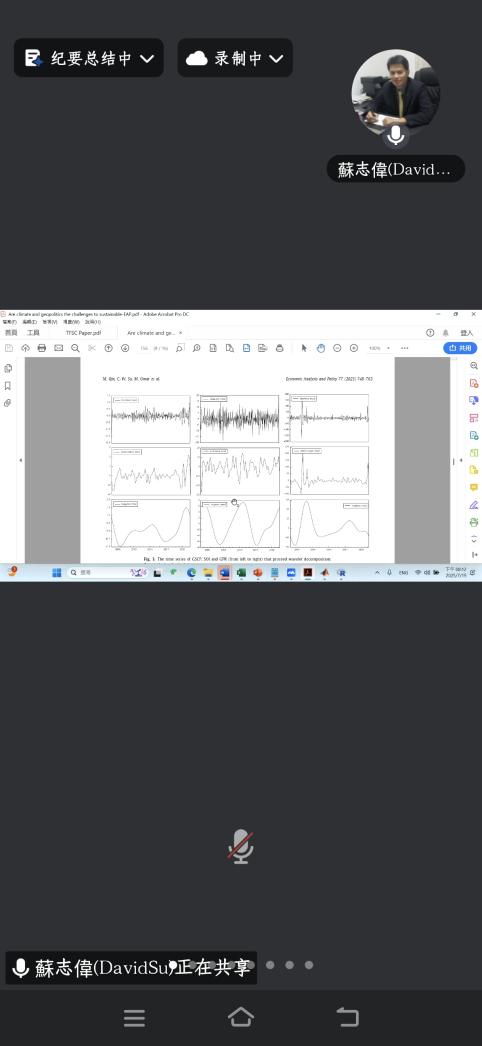Select the arrow selection tool in Acrobat
Viewport: 482px width, 1046px height.
pyautogui.click(x=304, y=348)
